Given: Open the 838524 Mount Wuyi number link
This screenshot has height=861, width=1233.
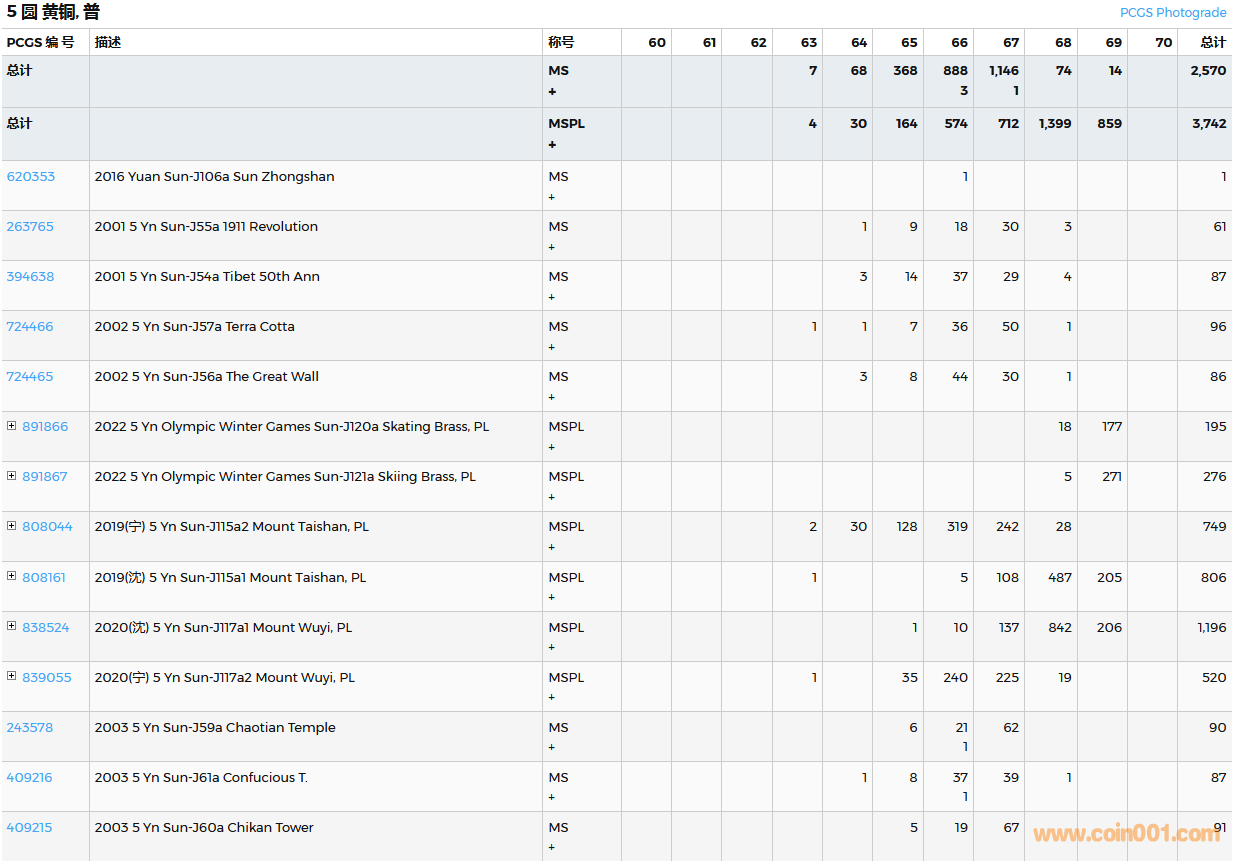Looking at the screenshot, I should [x=46, y=628].
